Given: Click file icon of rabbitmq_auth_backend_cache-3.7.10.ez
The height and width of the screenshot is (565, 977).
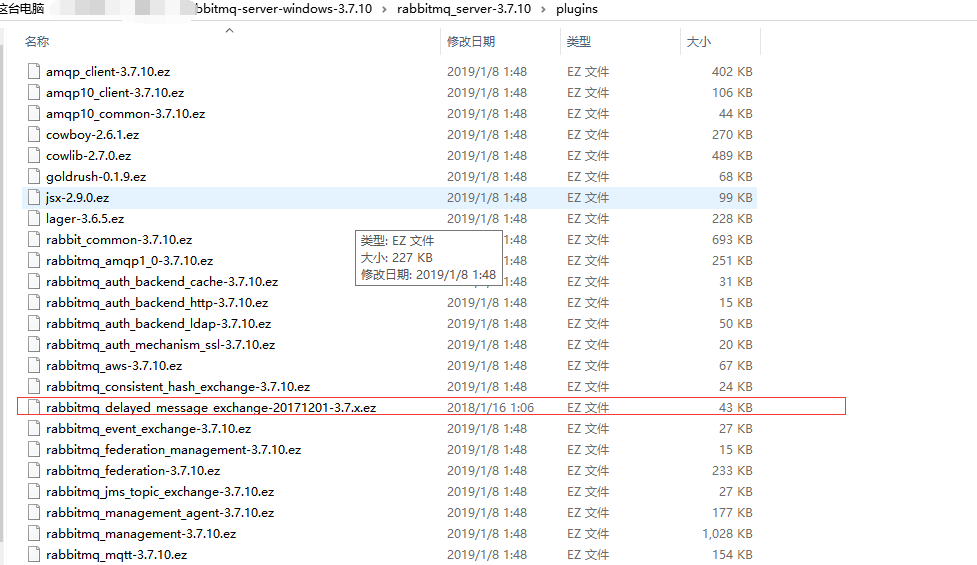Looking at the screenshot, I should click(x=34, y=282).
